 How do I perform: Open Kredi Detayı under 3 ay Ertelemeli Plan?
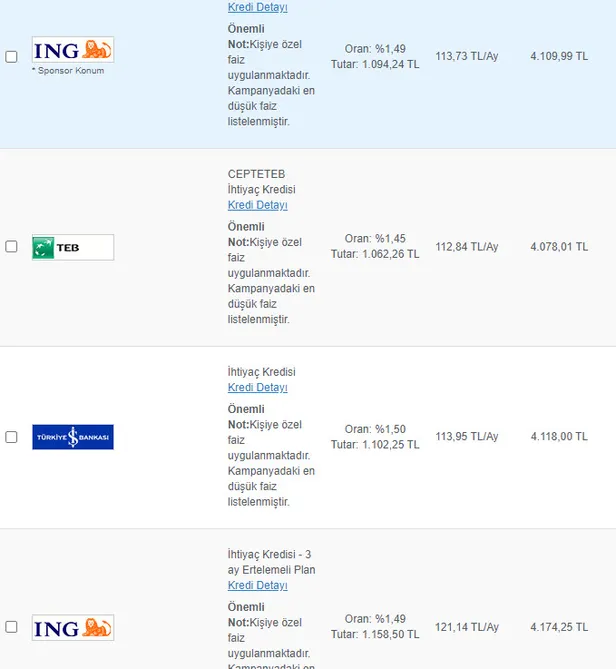tap(258, 585)
